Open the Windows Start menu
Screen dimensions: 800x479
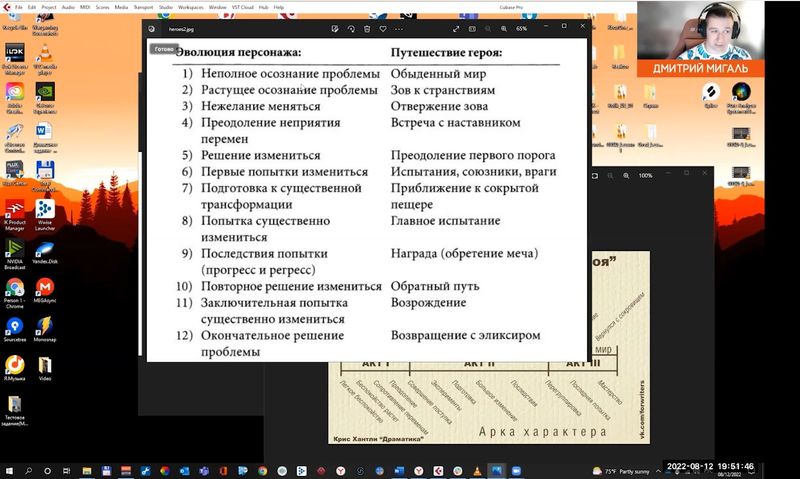[9, 471]
